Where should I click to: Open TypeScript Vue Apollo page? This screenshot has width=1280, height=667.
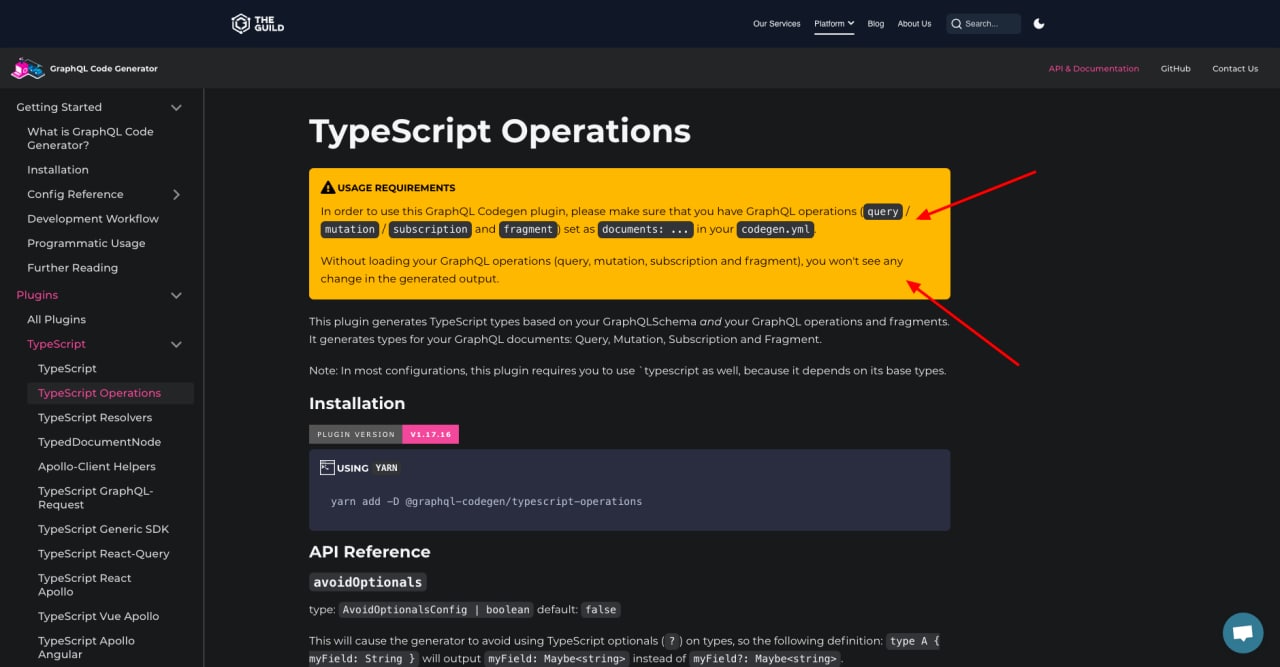tap(98, 616)
